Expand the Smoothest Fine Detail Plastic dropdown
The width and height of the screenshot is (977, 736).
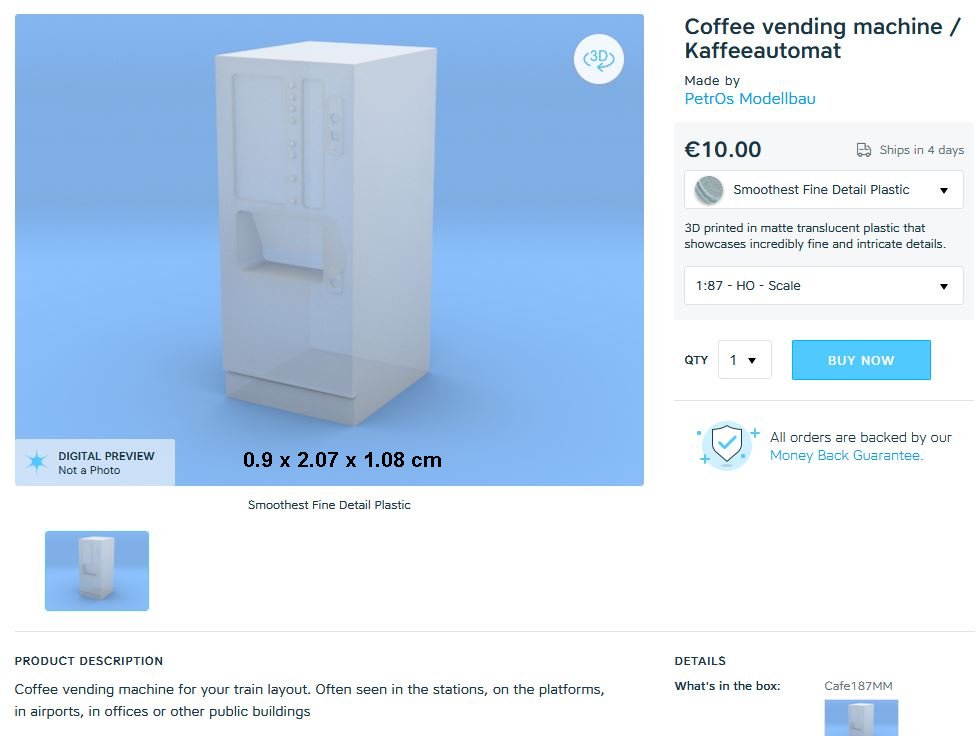[824, 189]
